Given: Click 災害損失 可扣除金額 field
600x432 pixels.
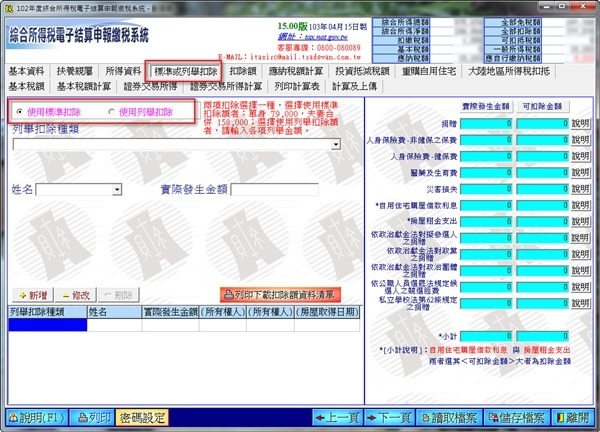Looking at the screenshot, I should click(x=542, y=189).
